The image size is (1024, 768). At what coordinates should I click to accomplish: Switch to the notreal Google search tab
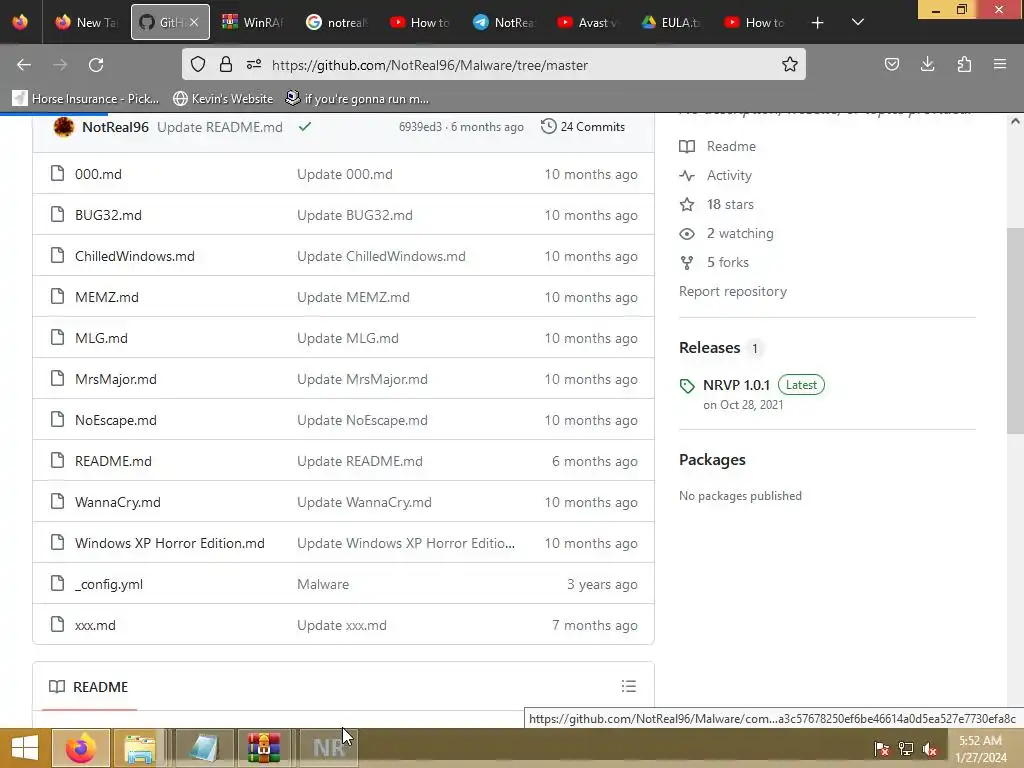(x=337, y=22)
